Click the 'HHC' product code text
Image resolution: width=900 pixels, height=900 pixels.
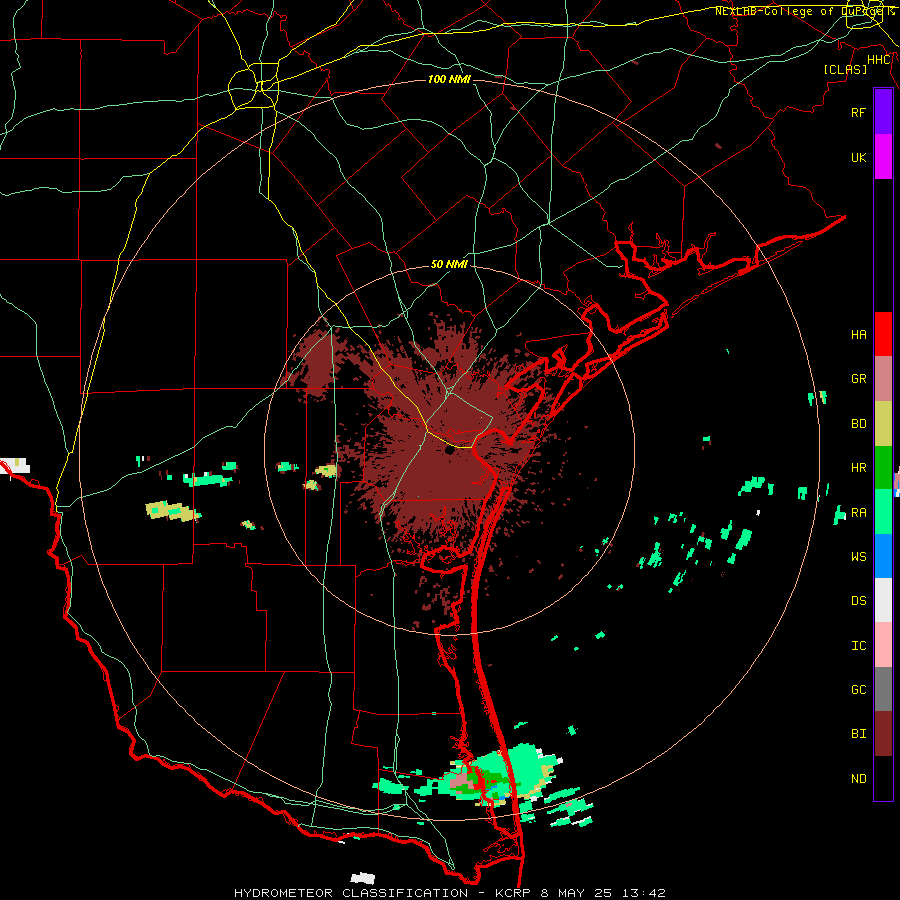click(x=879, y=60)
